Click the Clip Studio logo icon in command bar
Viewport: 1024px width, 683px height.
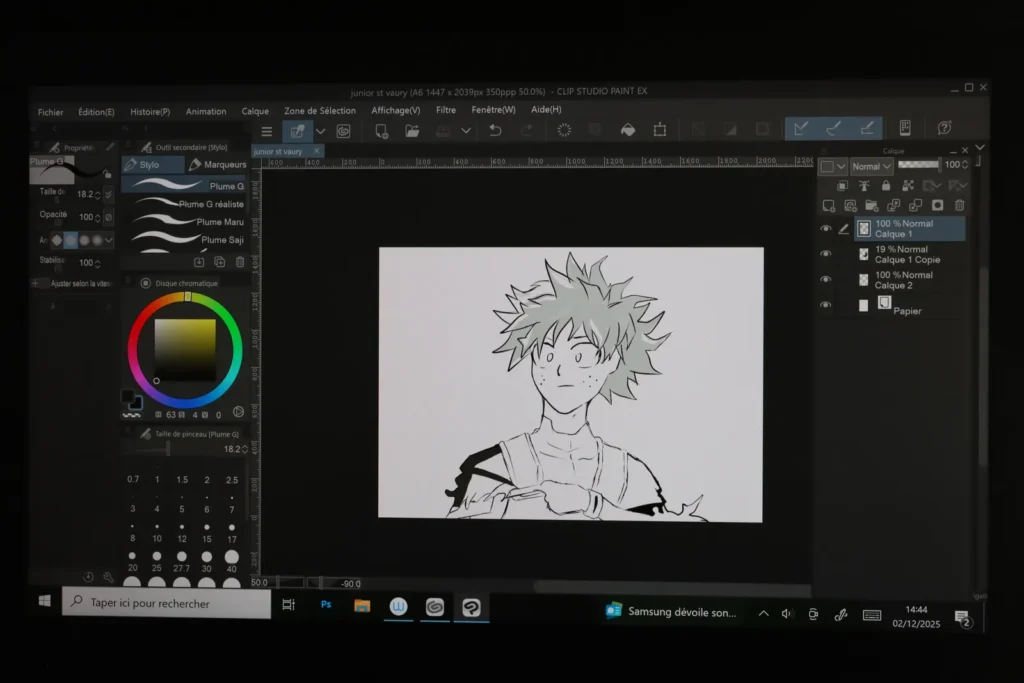[344, 131]
